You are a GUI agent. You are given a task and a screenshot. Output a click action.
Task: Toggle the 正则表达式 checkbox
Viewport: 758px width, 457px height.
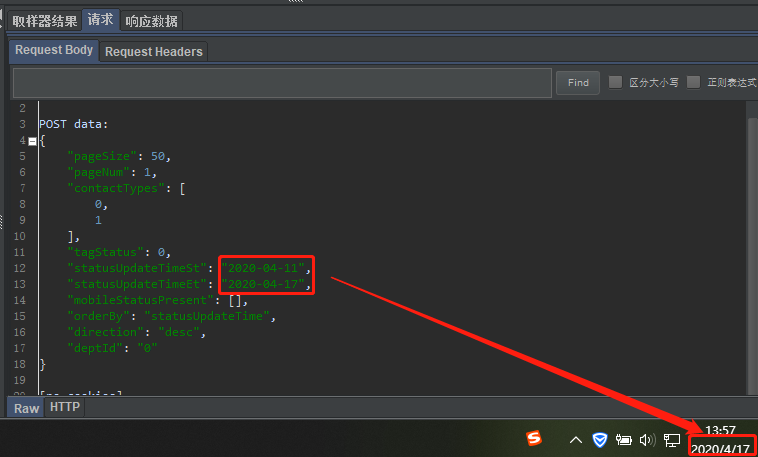tap(694, 82)
